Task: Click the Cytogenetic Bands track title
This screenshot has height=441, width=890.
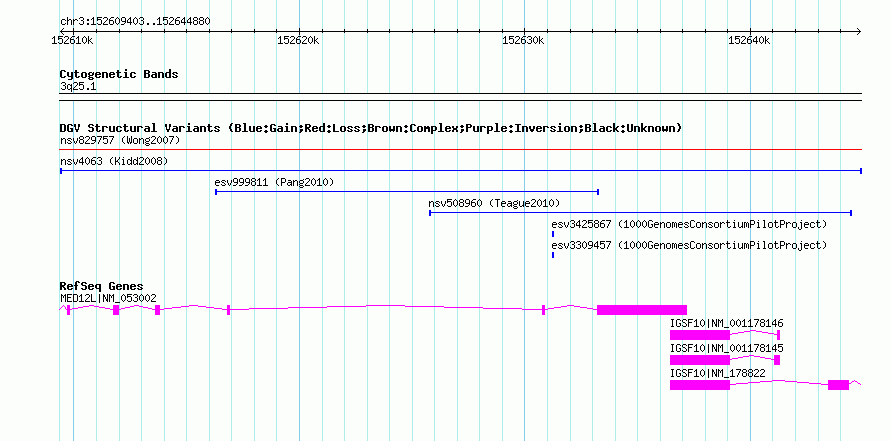Action: 119,74
